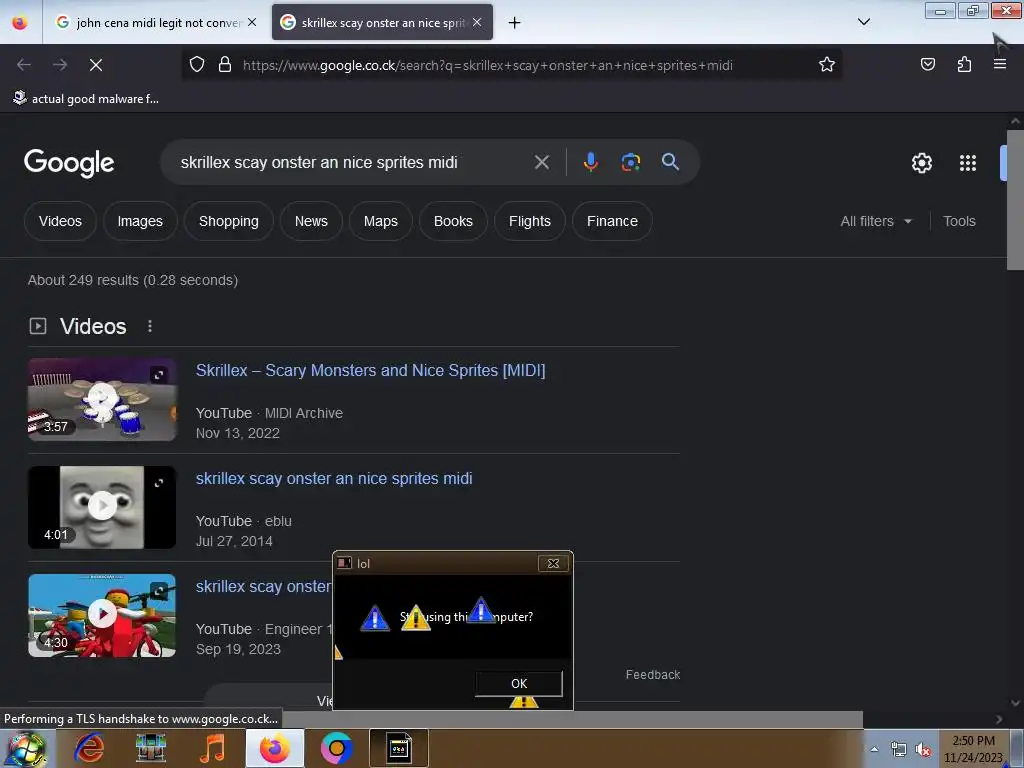Click the Google search text field

click(x=346, y=162)
